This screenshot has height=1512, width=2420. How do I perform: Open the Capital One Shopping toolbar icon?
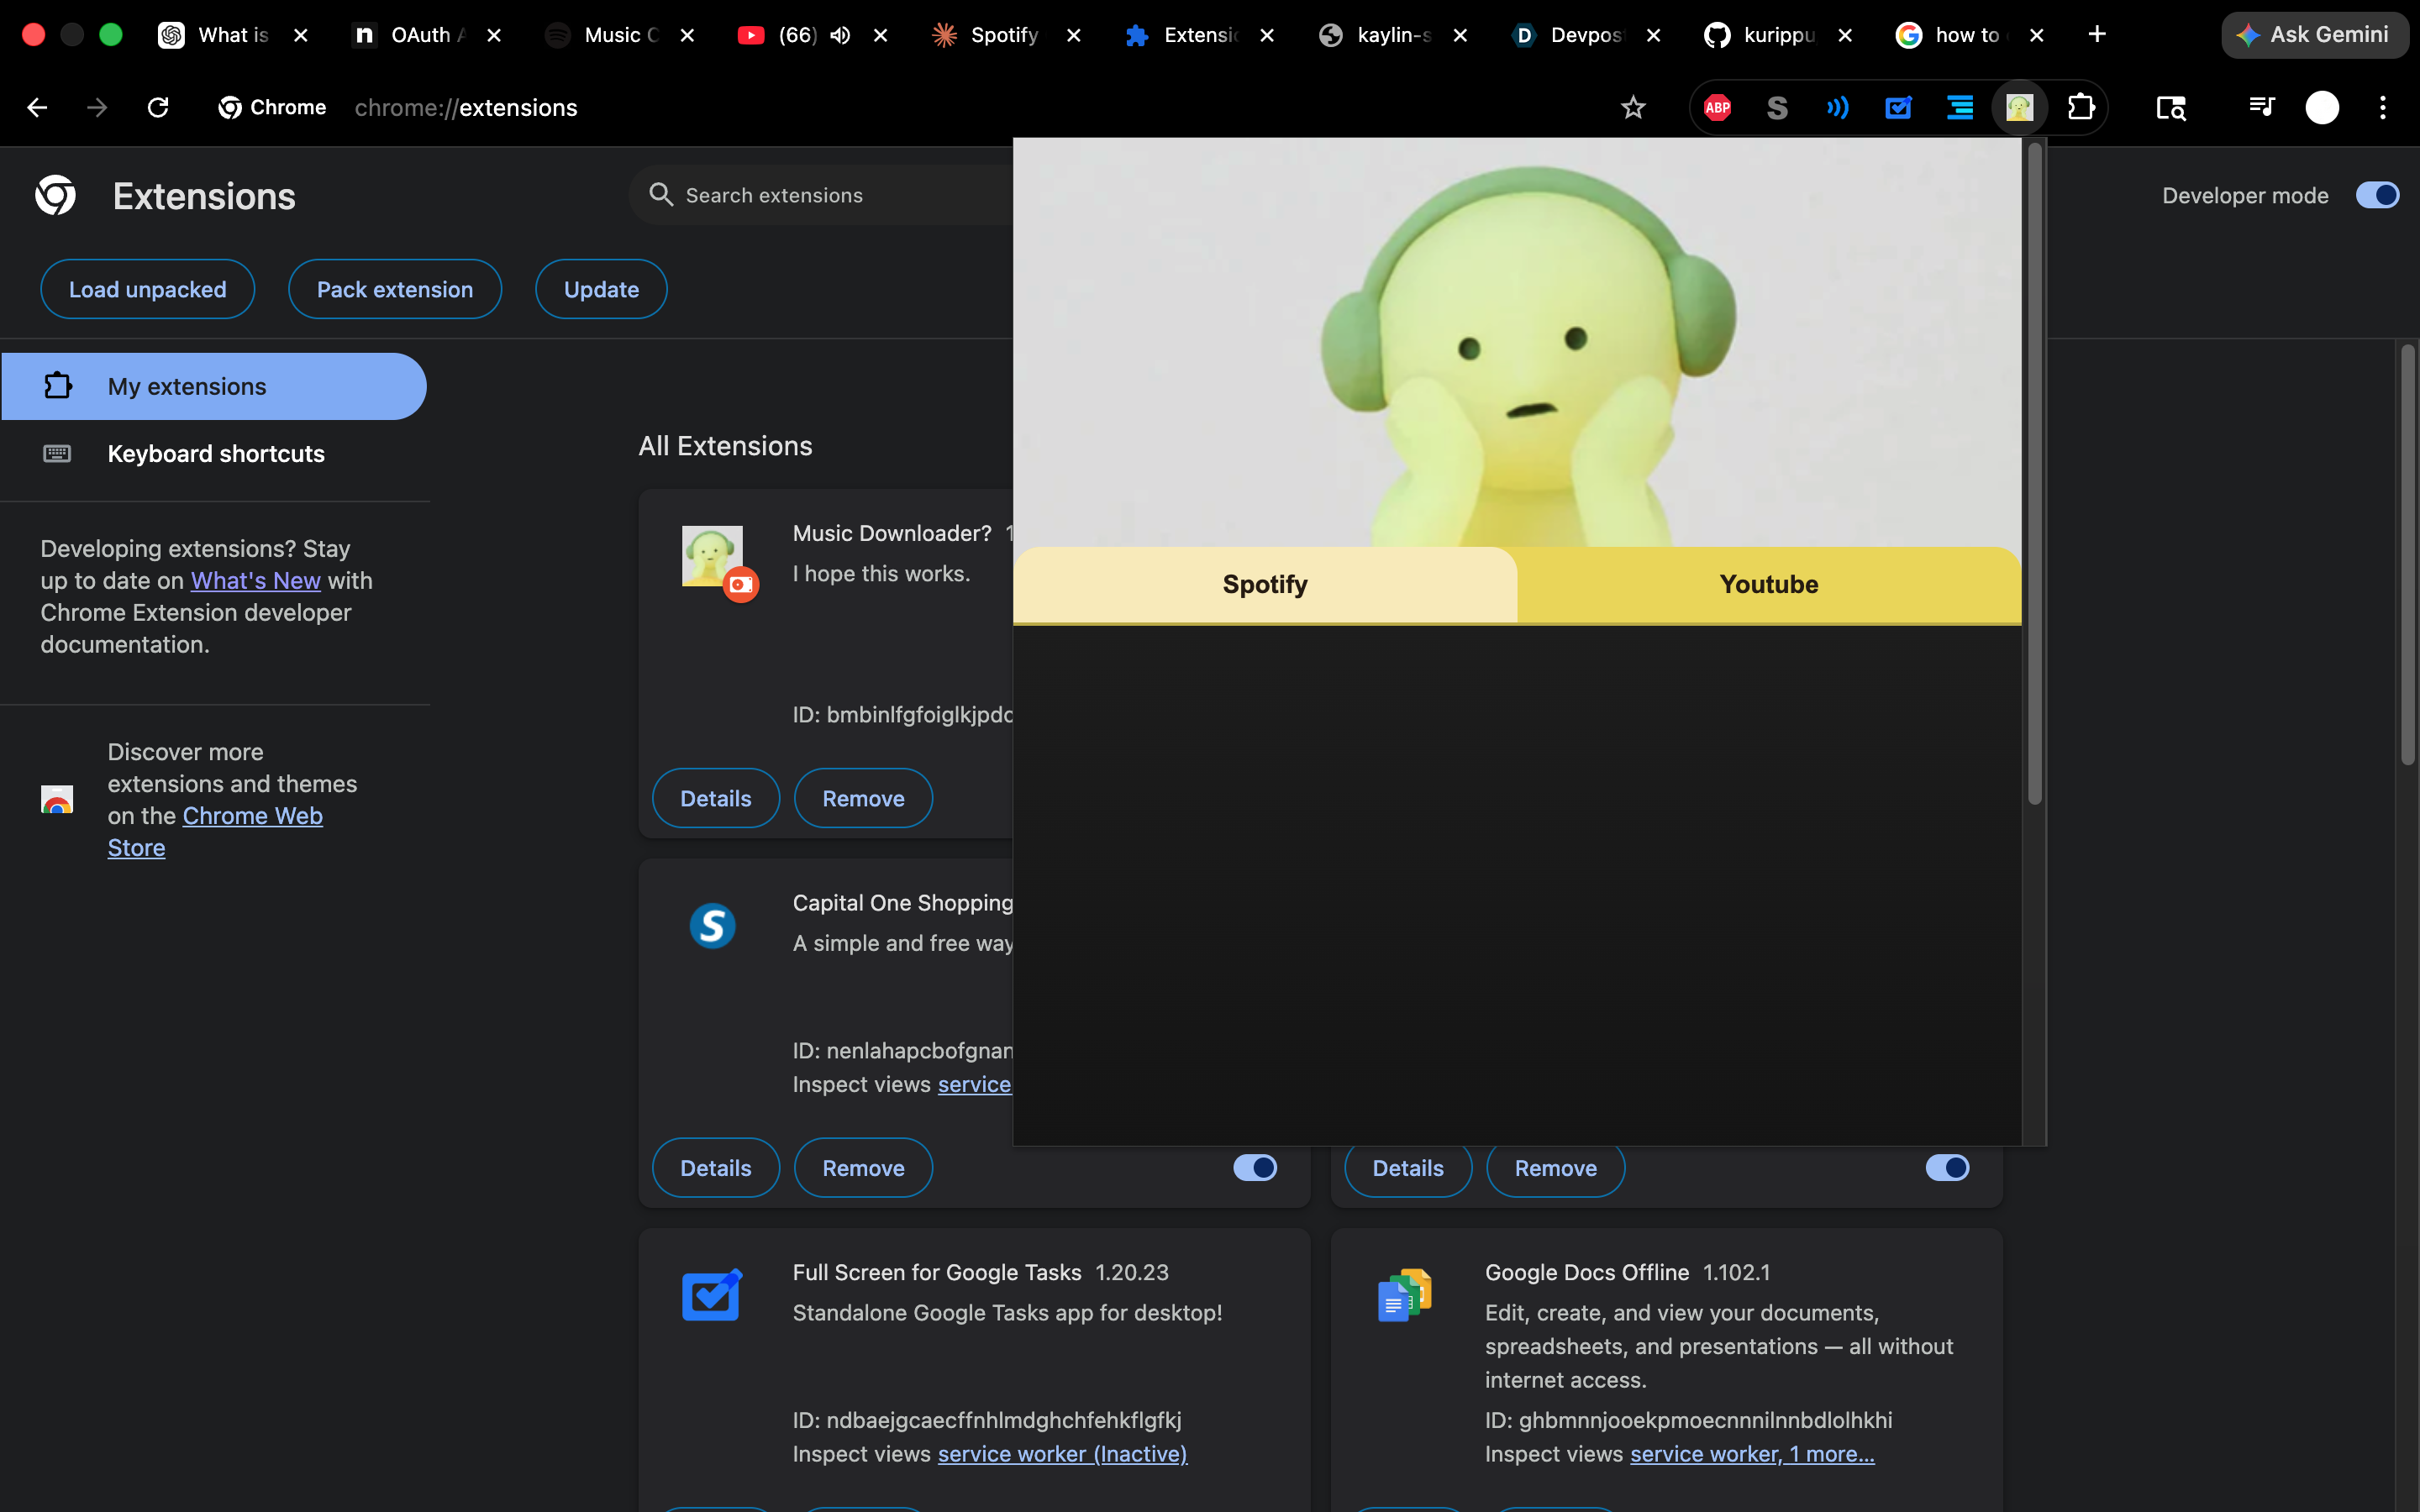pyautogui.click(x=1777, y=108)
